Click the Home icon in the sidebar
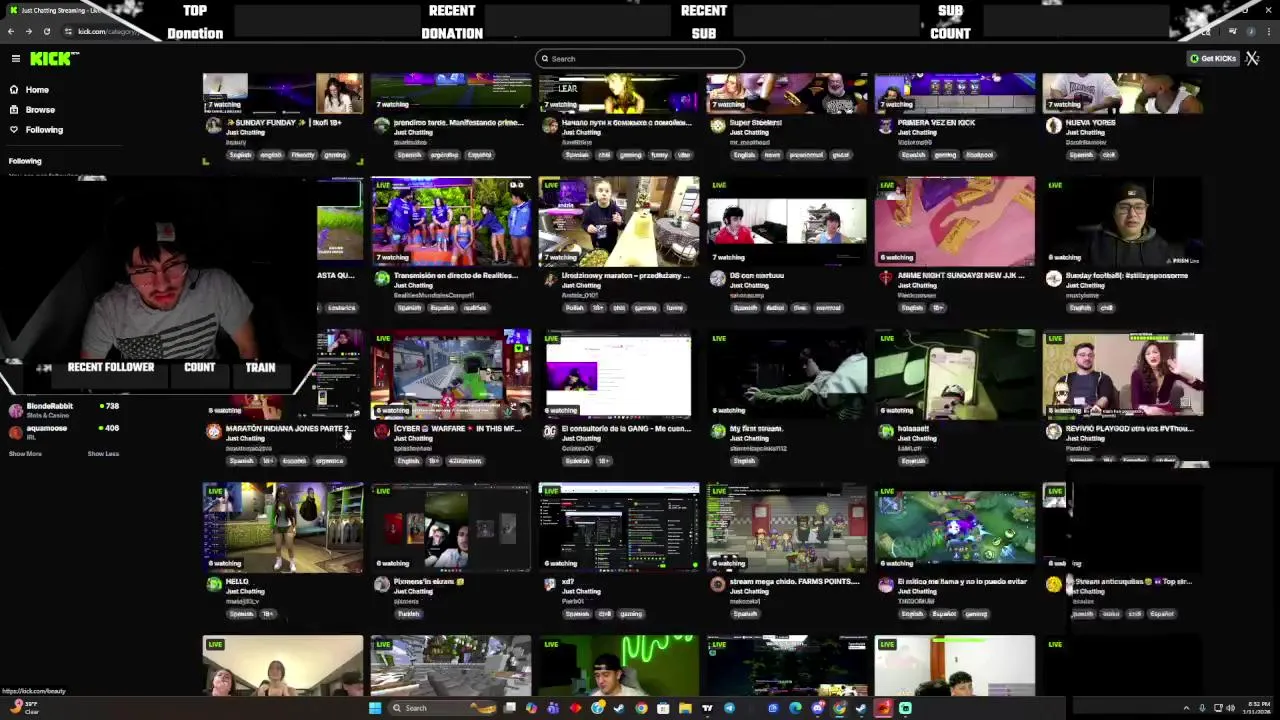The height and width of the screenshot is (720, 1280). 14,90
